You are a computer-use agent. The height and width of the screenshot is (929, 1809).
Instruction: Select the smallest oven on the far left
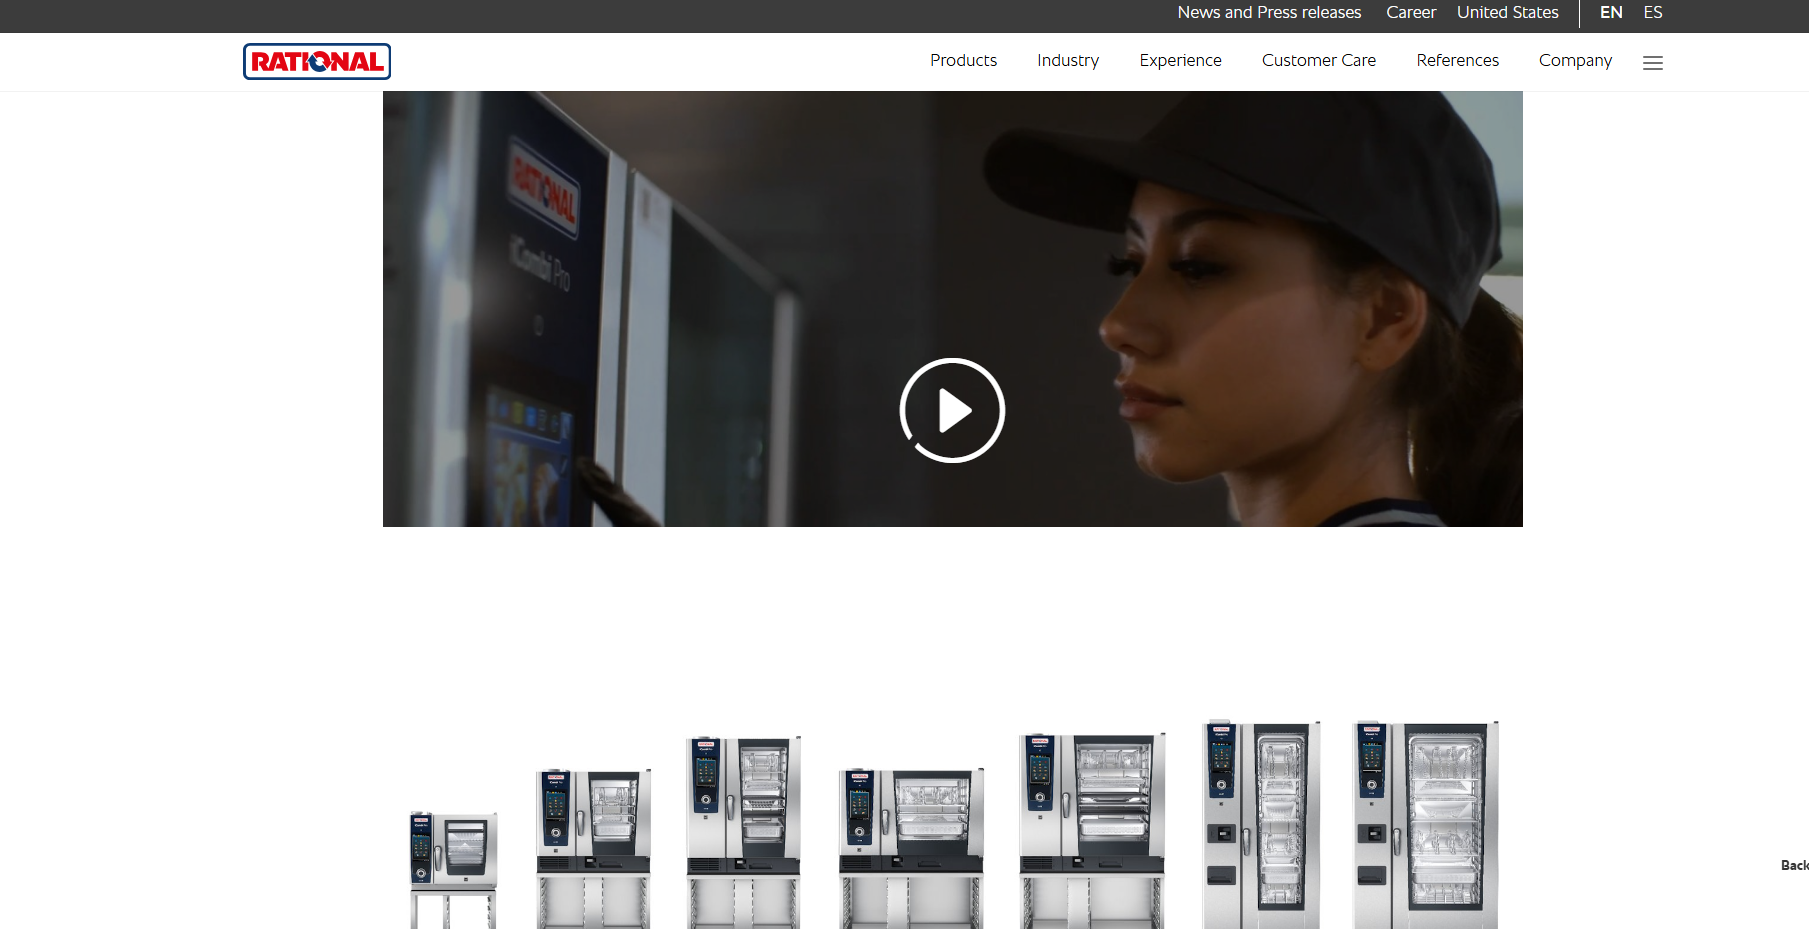click(453, 865)
